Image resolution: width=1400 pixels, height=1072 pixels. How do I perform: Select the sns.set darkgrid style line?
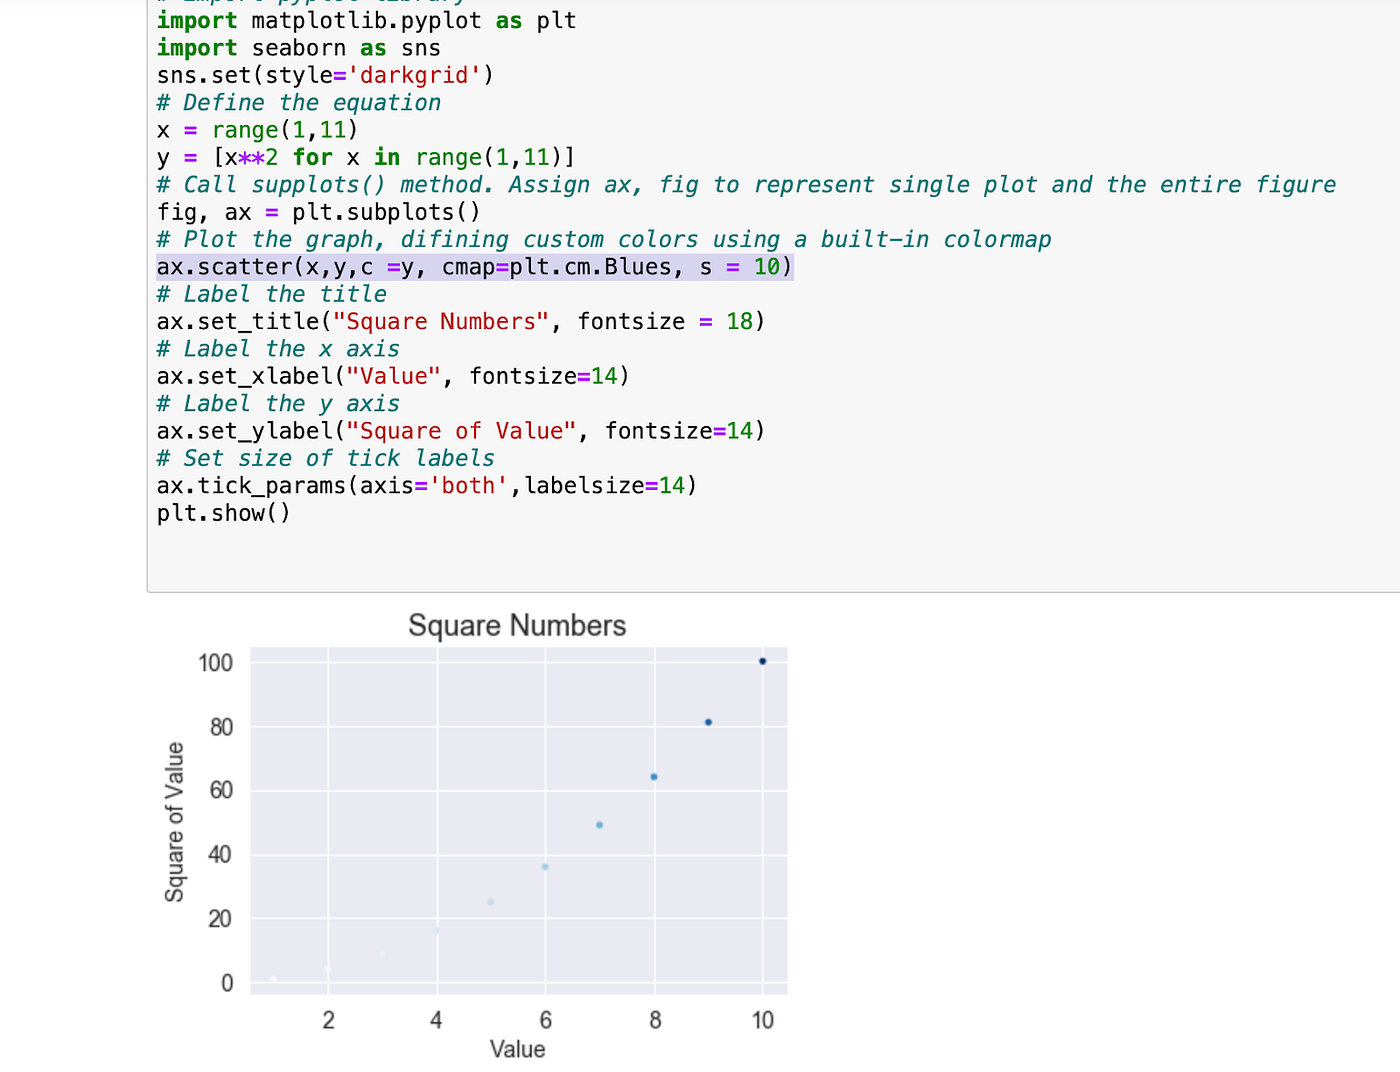click(324, 74)
